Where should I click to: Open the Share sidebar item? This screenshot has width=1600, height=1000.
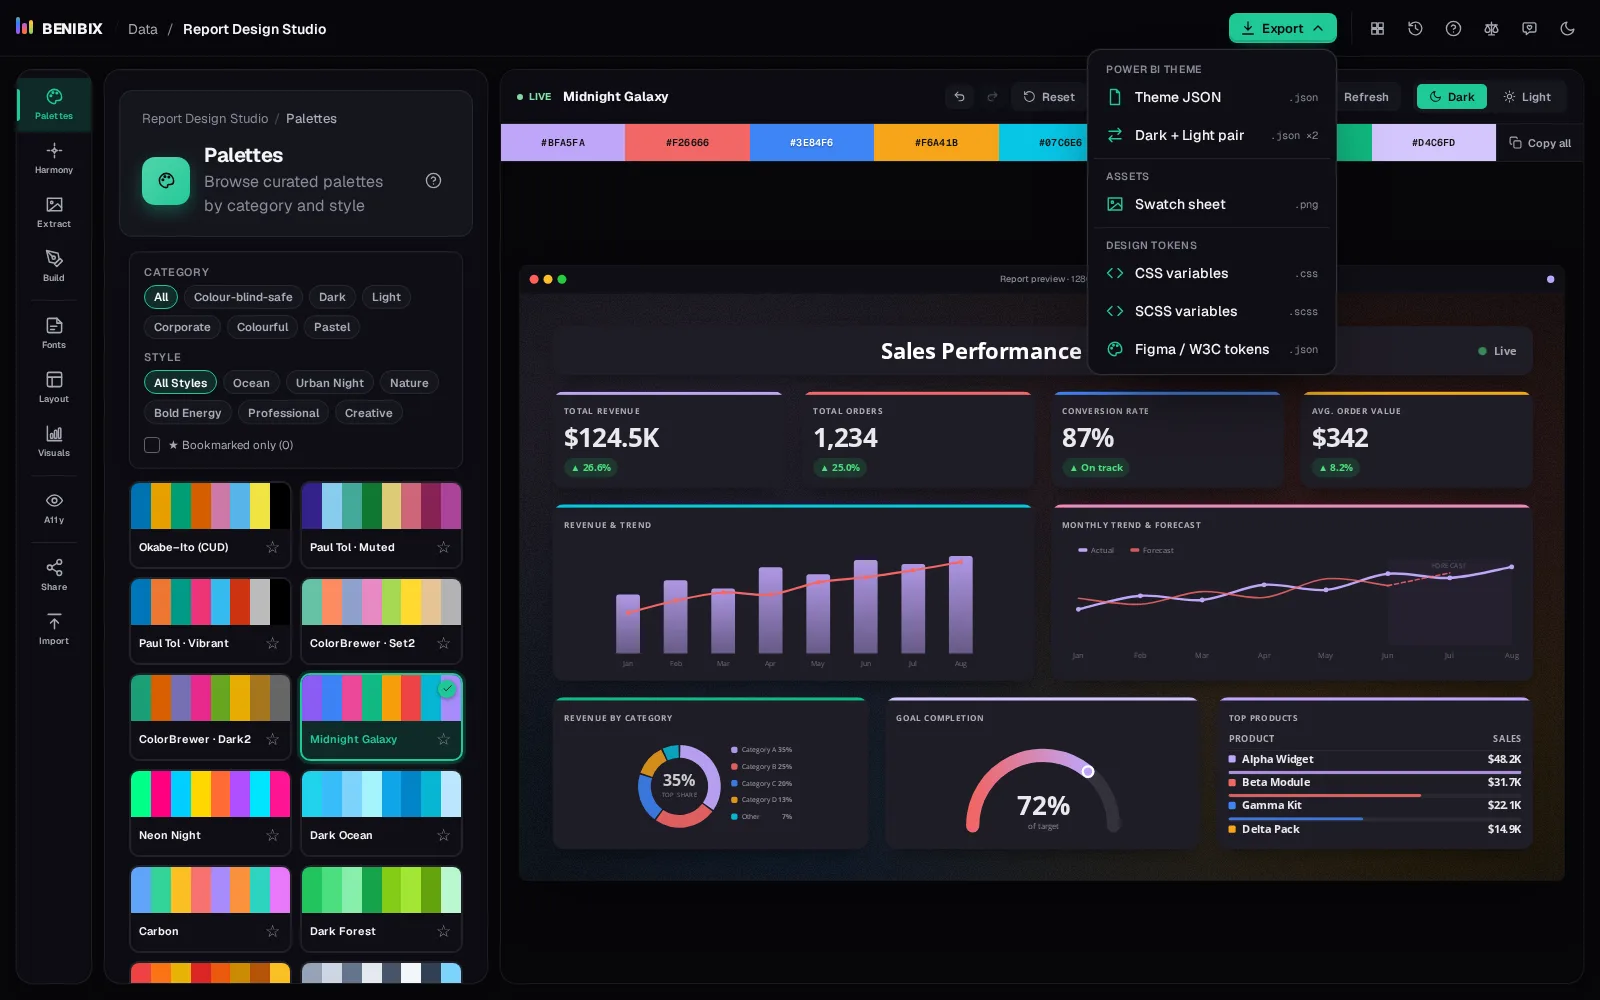click(x=54, y=575)
